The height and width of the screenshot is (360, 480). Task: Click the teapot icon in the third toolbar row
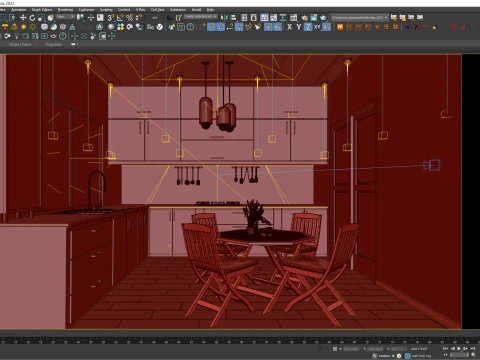point(53,36)
